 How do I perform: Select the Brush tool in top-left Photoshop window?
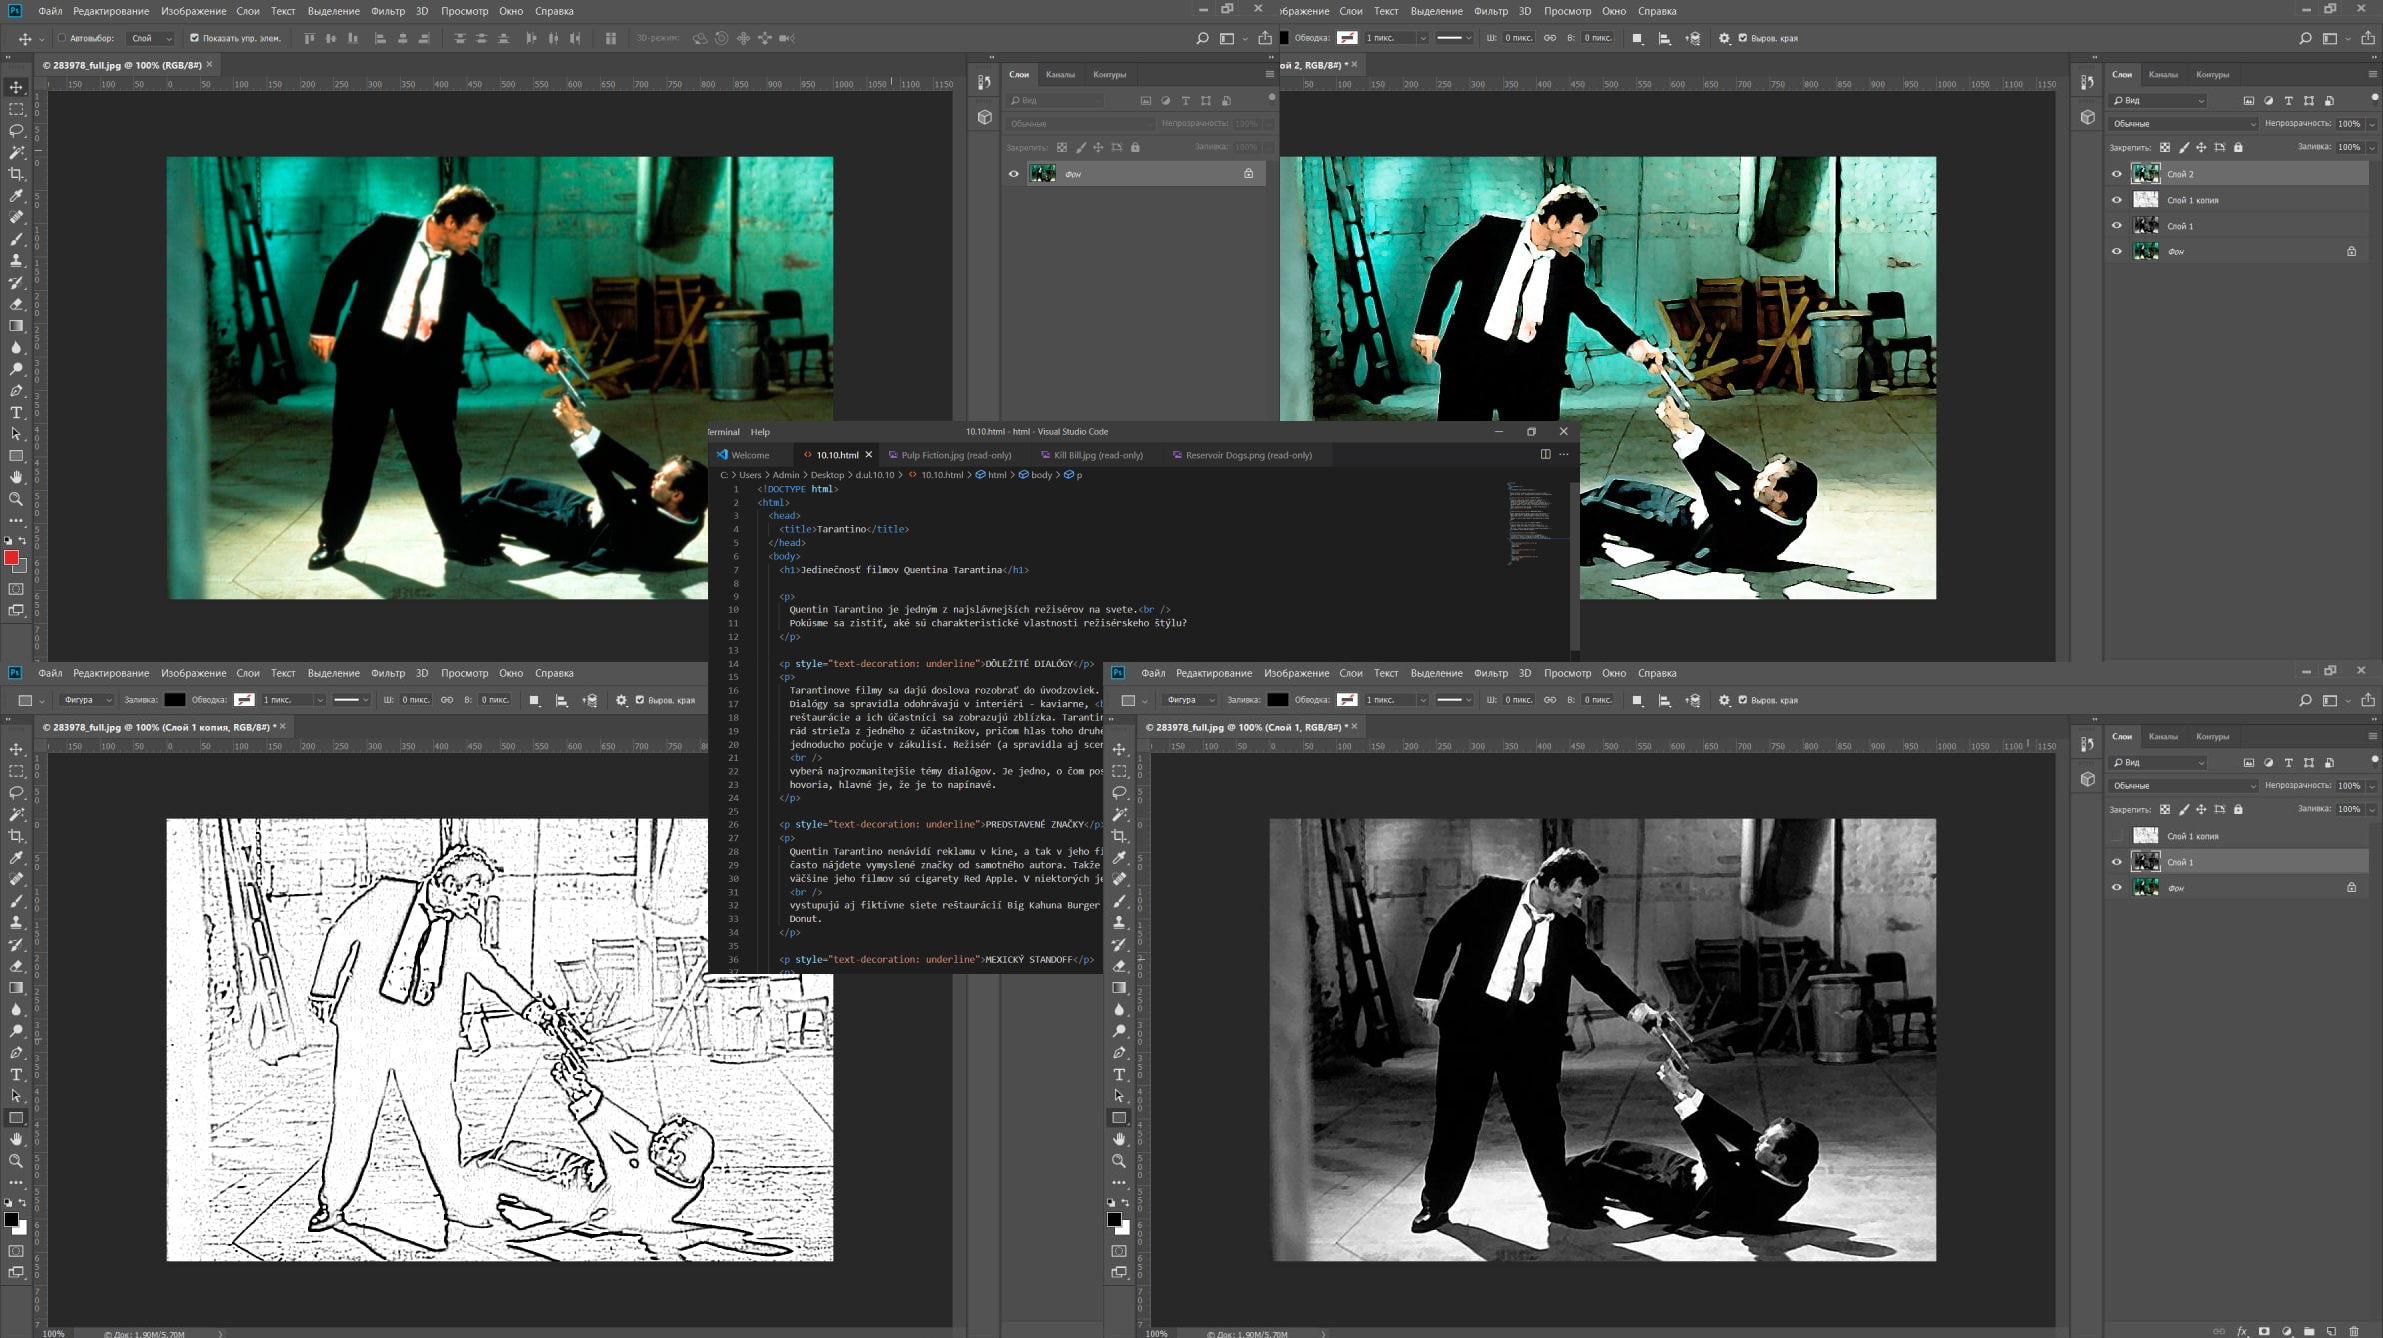coord(16,239)
